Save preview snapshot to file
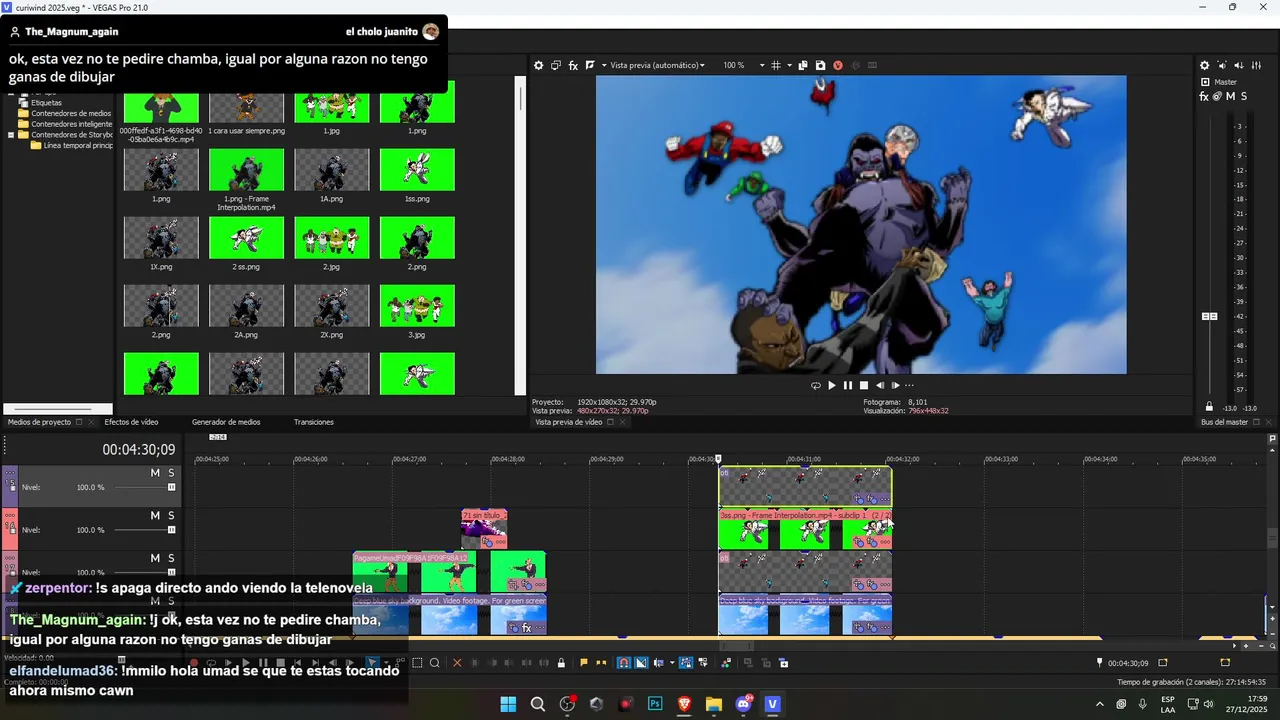1280x720 pixels. [x=820, y=65]
